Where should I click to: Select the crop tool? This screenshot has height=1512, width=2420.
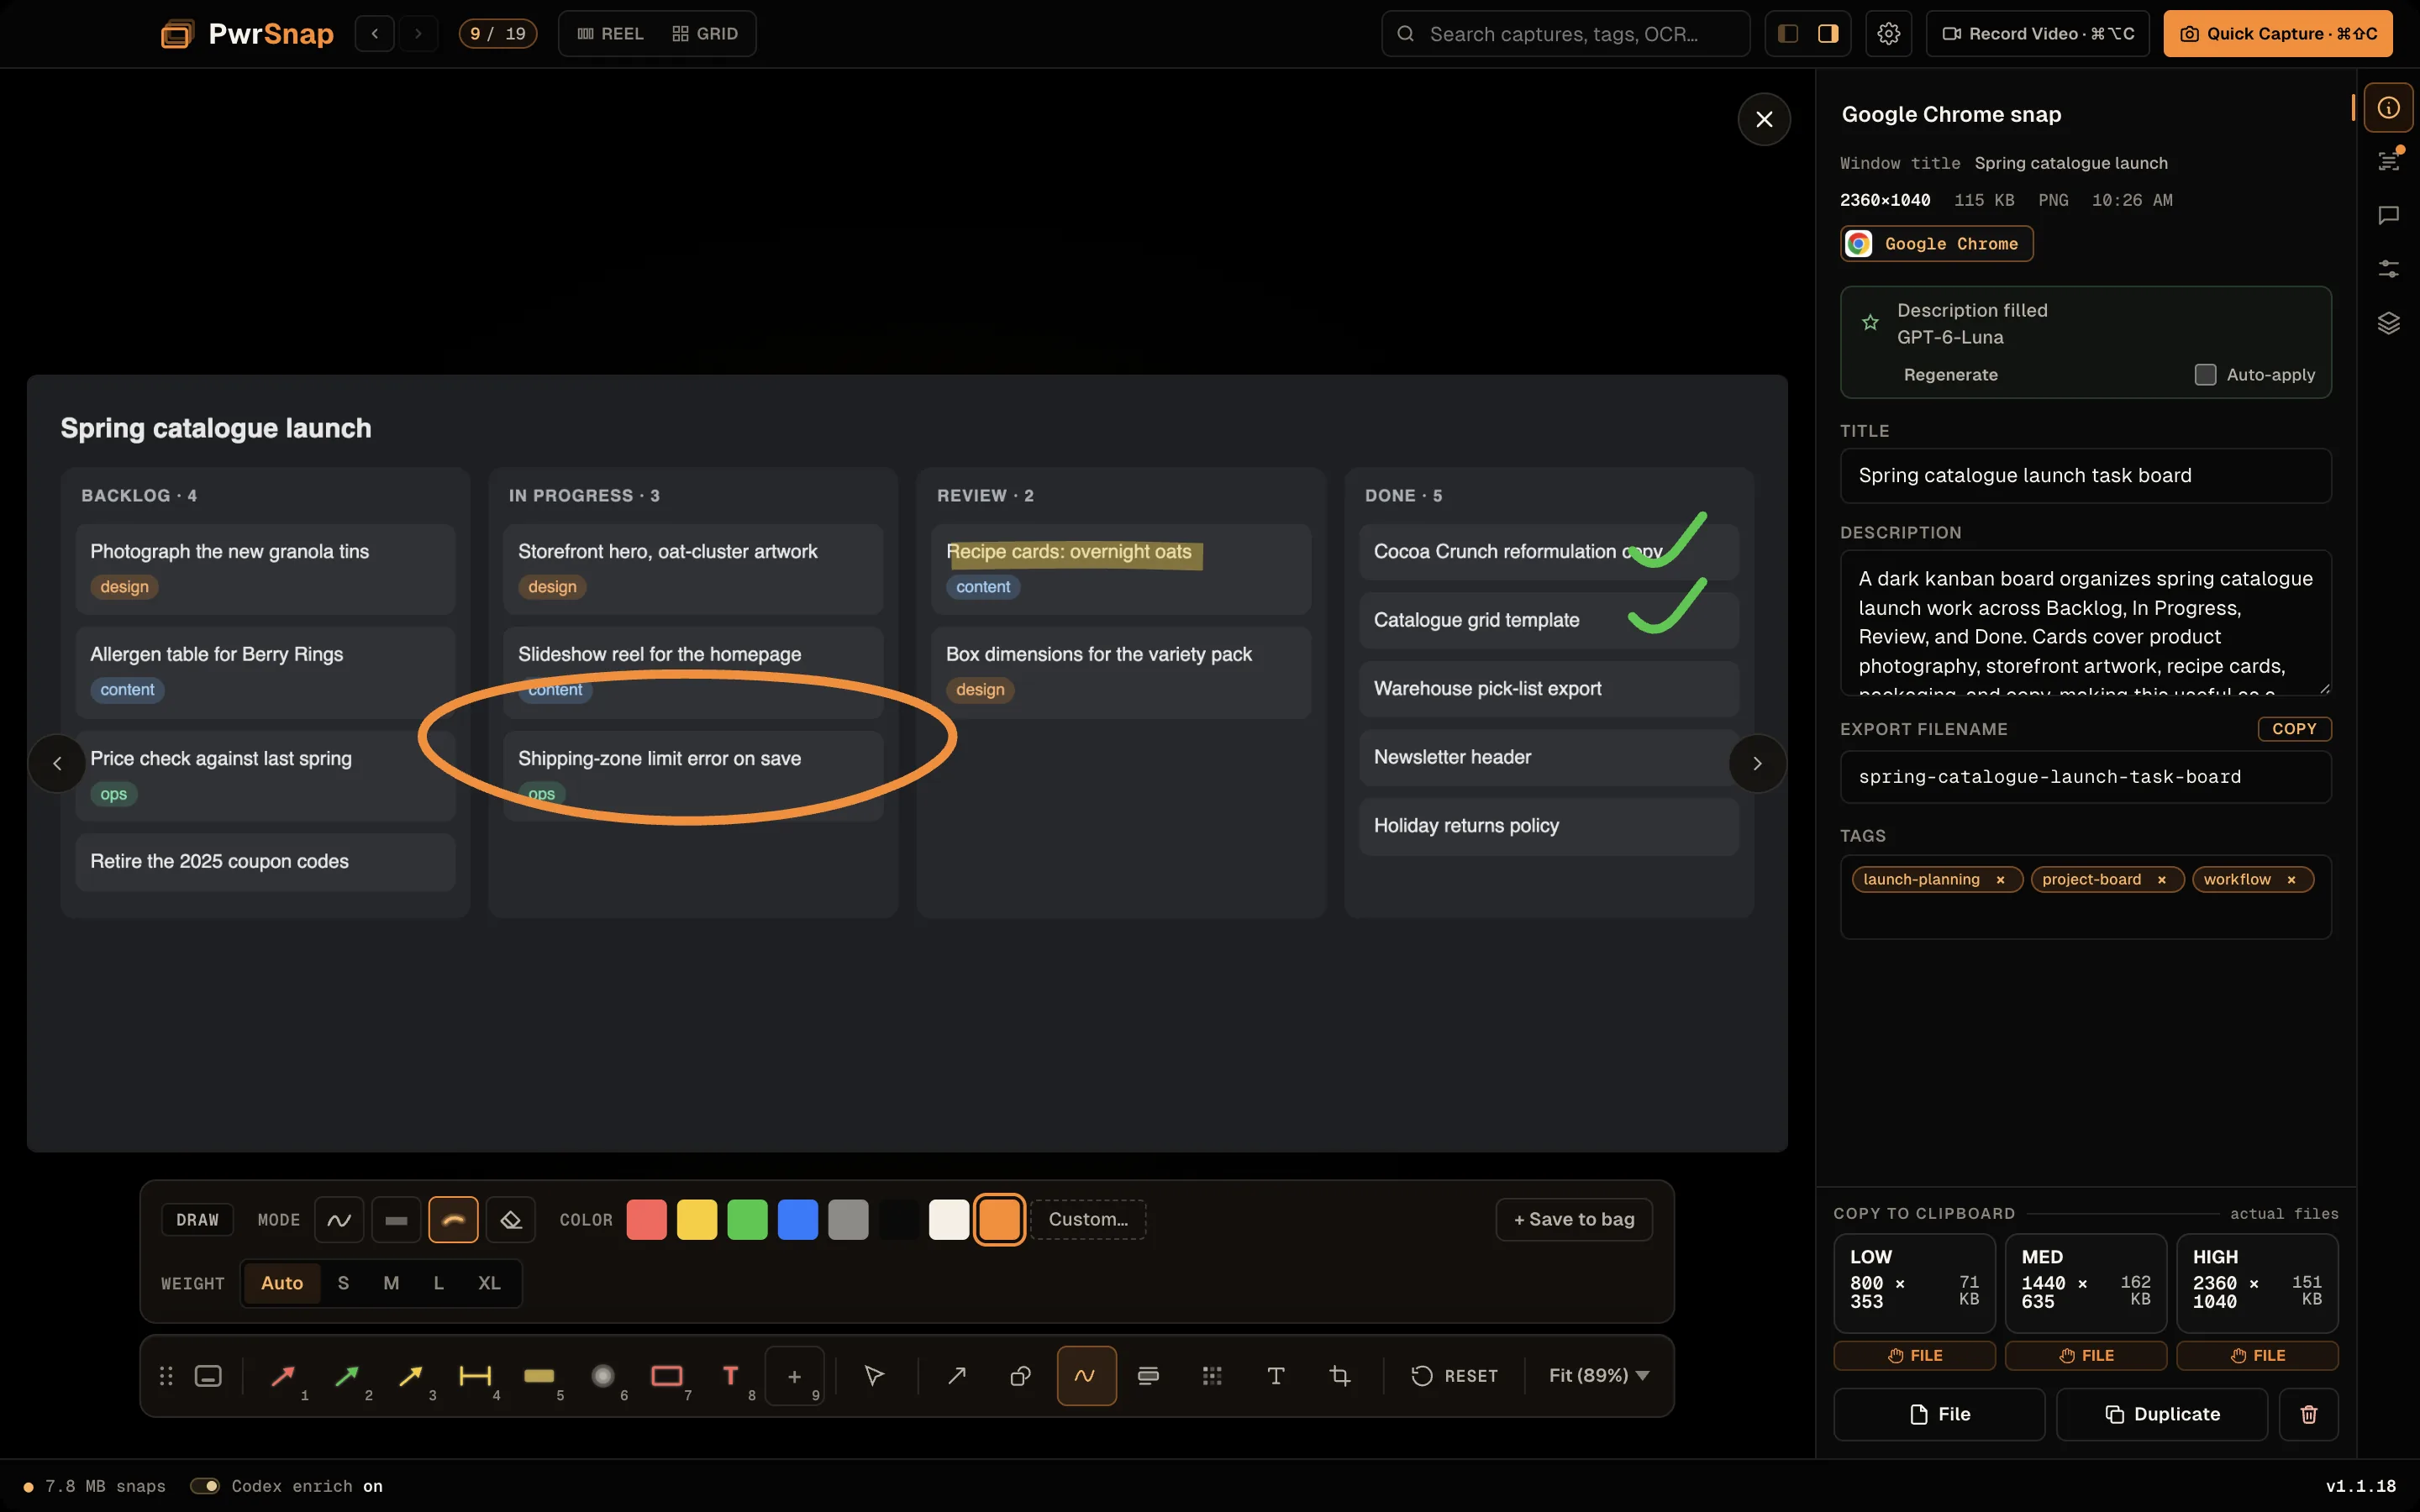tap(1340, 1376)
